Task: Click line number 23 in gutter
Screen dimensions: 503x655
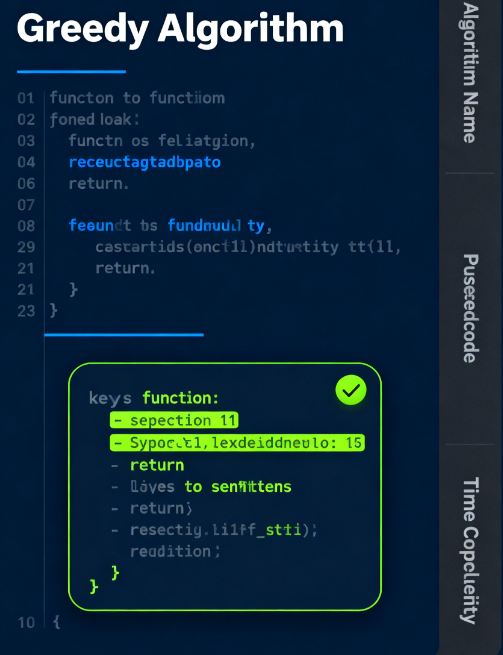Action: tap(26, 311)
